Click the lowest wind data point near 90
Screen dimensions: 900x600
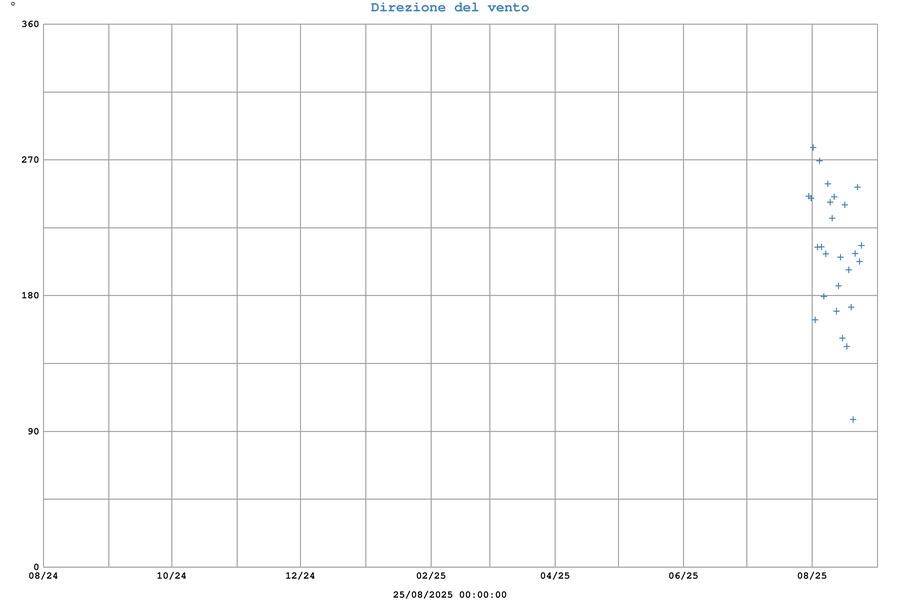pyautogui.click(x=853, y=420)
